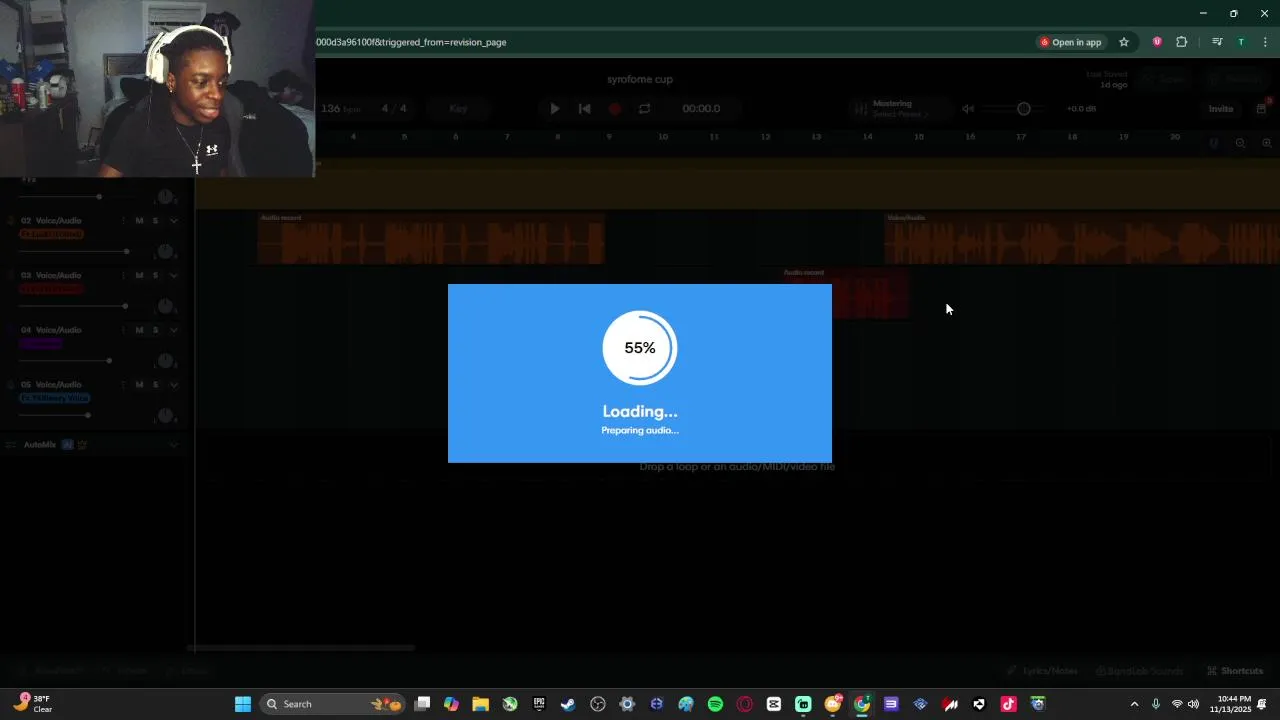This screenshot has height=720, width=1280.
Task: Select the purple effect tag on track 04
Action: [41, 344]
